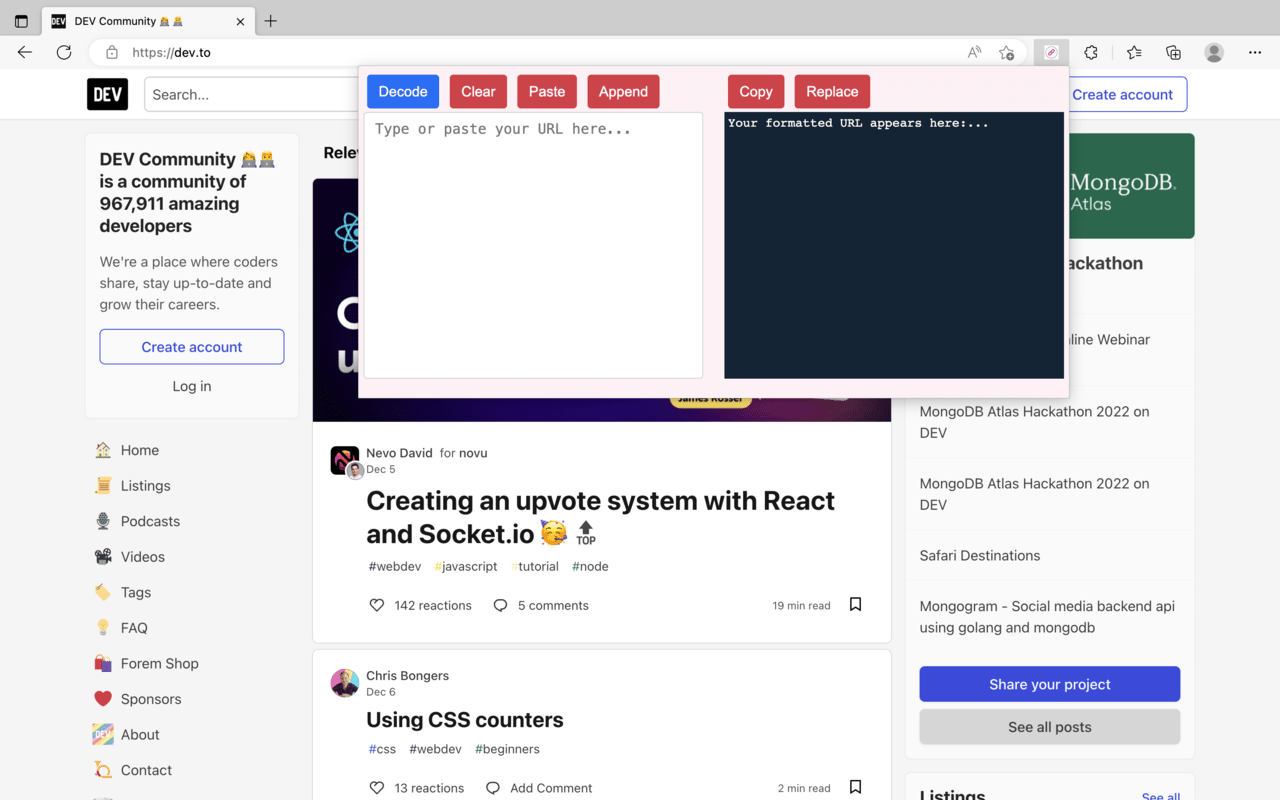
Task: Click the Home house icon in sidebar
Action: (x=103, y=450)
